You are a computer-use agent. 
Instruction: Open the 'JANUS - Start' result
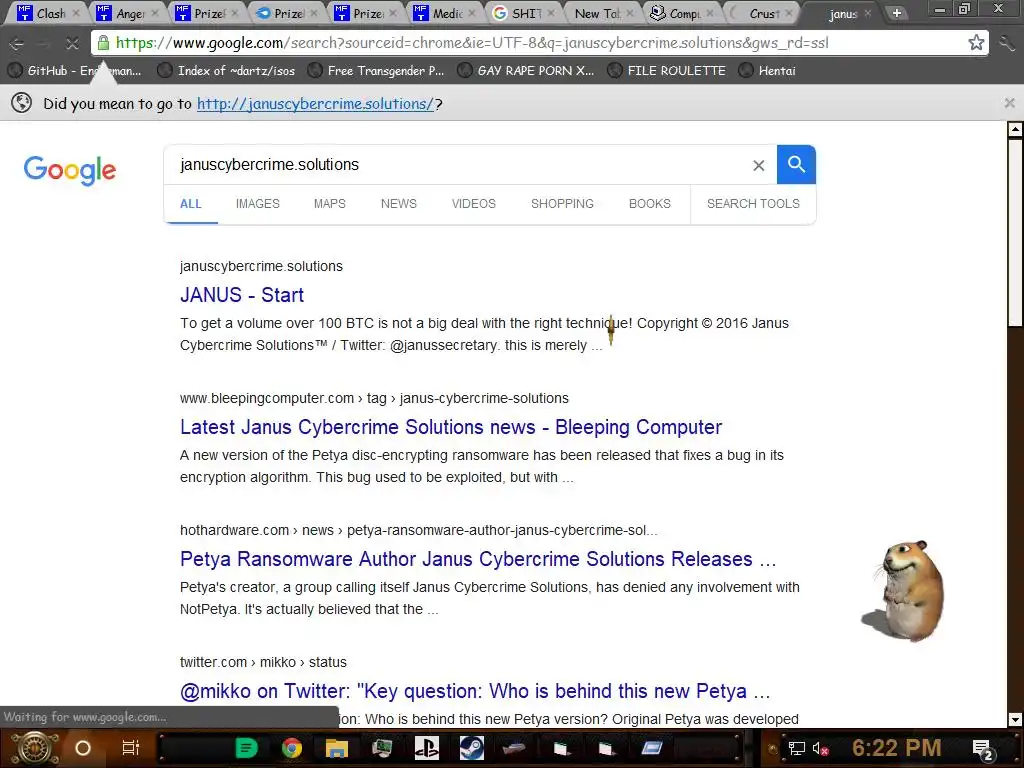(x=242, y=295)
